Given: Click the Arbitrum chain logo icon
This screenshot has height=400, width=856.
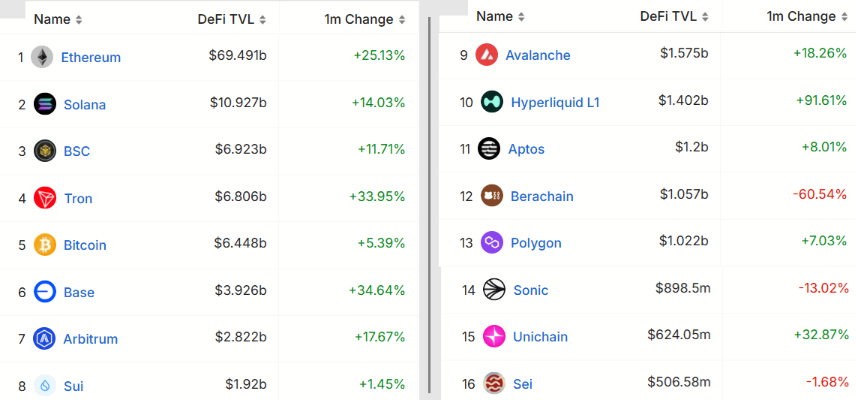Looking at the screenshot, I should coord(45,338).
